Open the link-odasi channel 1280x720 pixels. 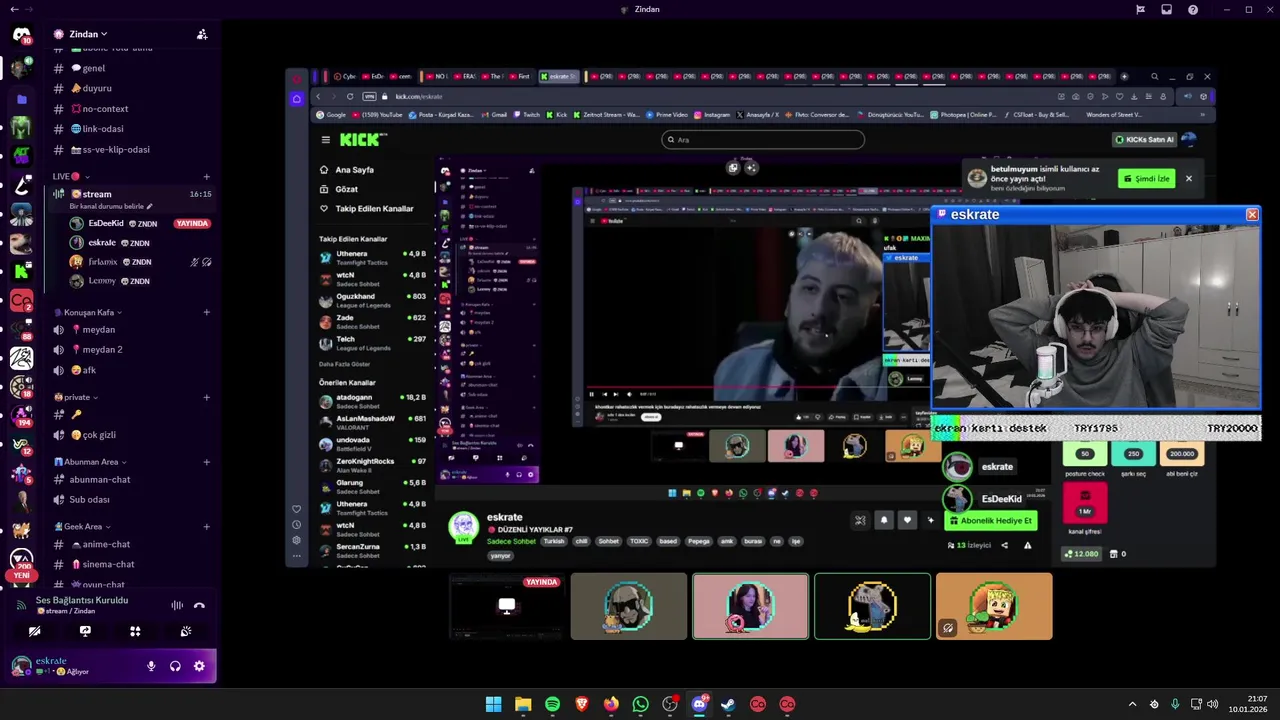tap(132, 129)
